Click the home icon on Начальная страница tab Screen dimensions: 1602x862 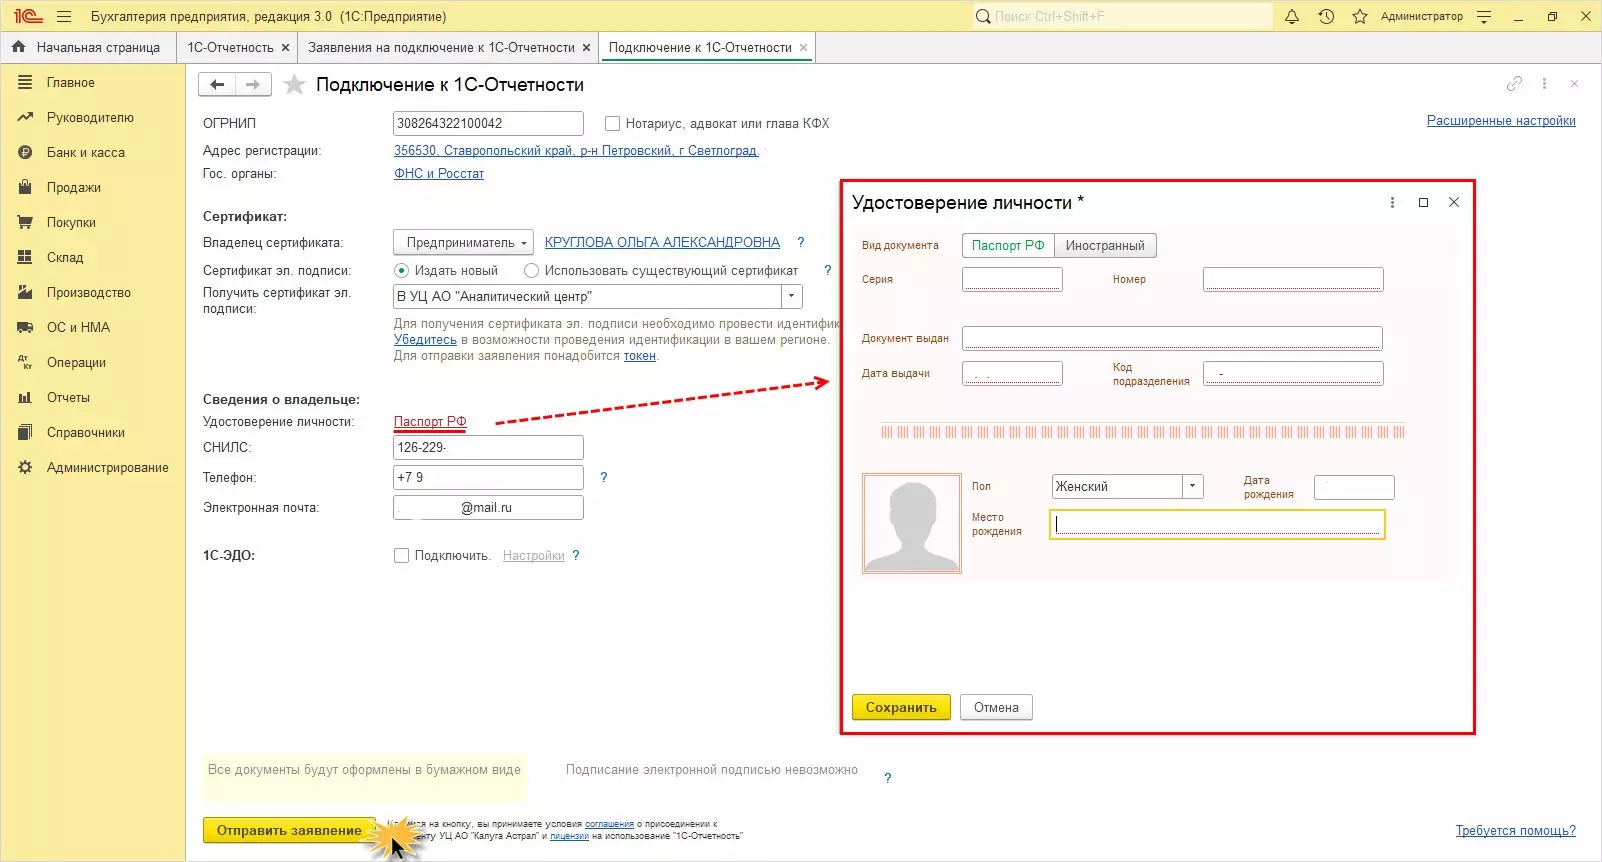[x=18, y=47]
